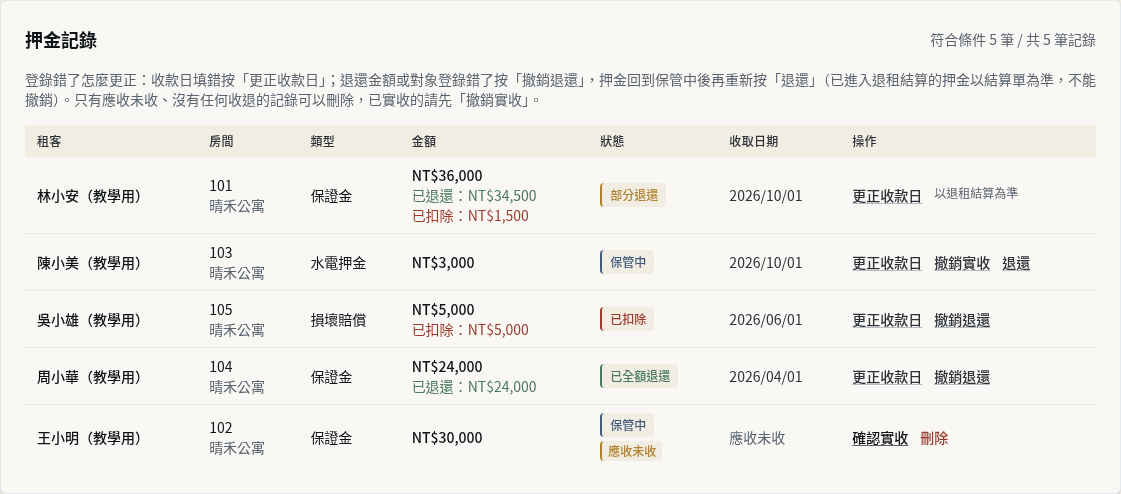Click room number 102
Image resolution: width=1121 pixels, height=494 pixels.
pos(221,428)
